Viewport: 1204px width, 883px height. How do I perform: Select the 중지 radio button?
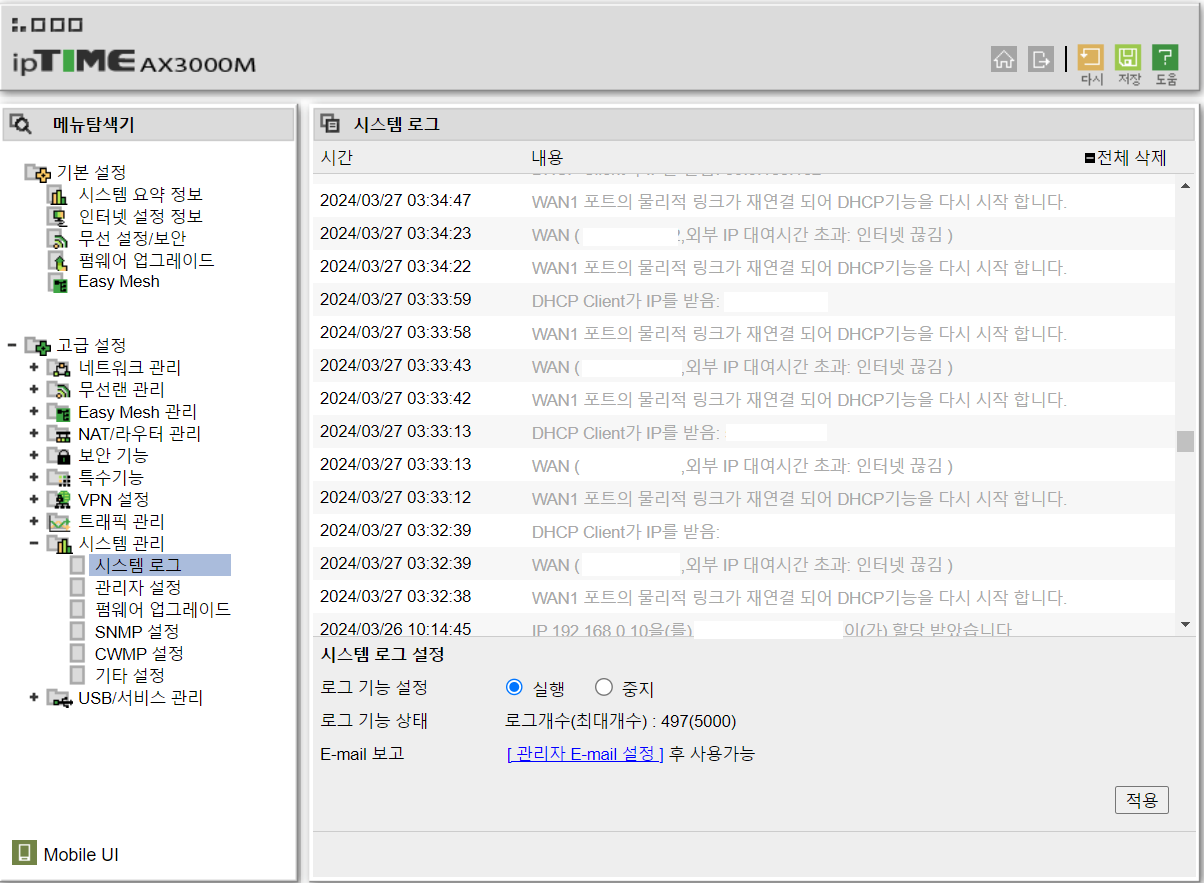click(x=603, y=687)
